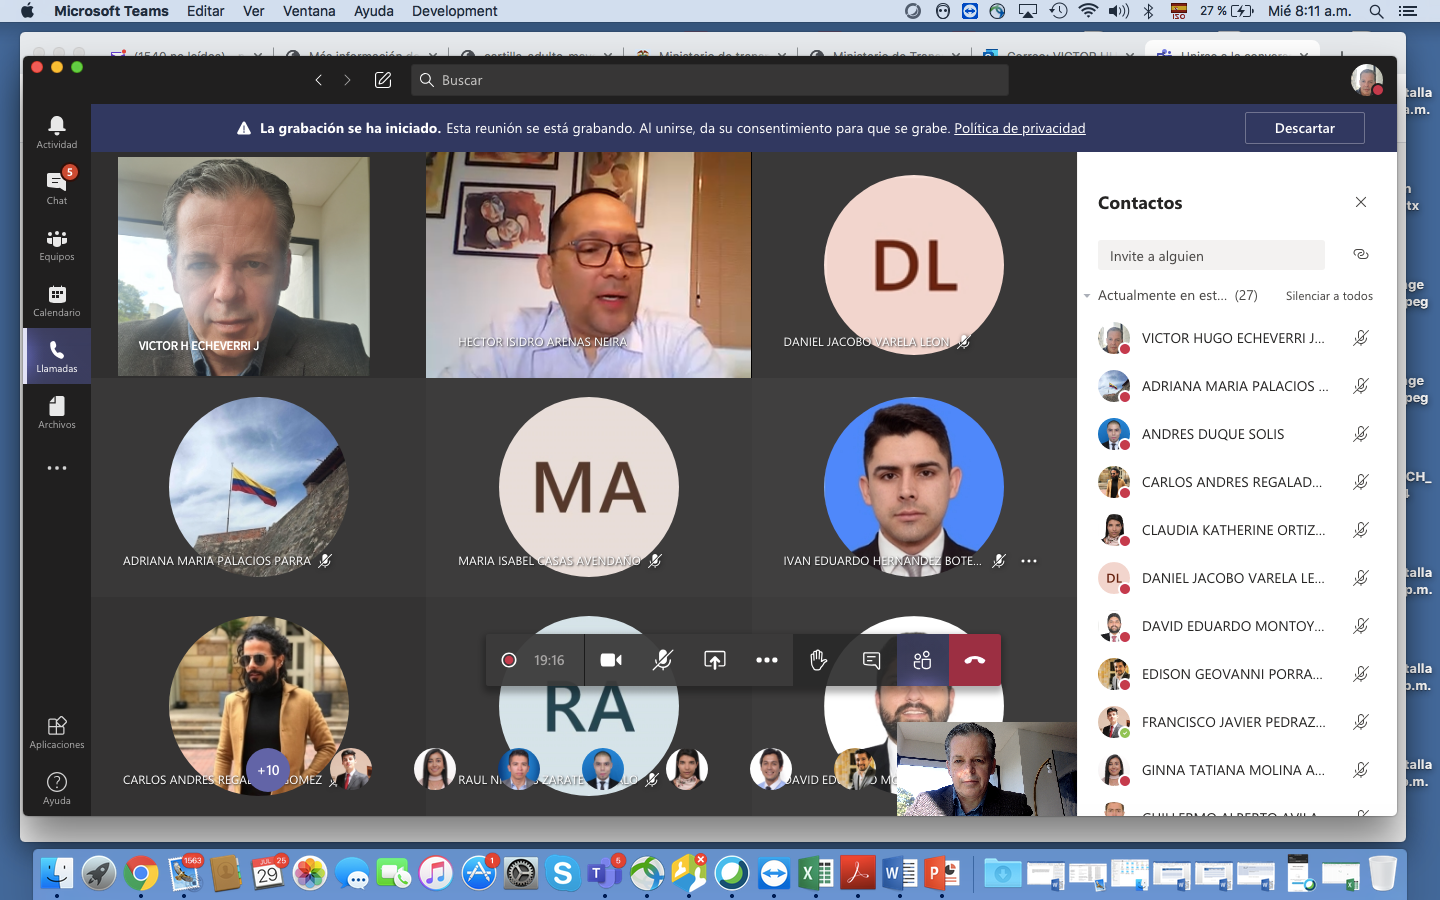Show meeting conversation chat panel
This screenshot has width=1440, height=900.
(x=871, y=660)
